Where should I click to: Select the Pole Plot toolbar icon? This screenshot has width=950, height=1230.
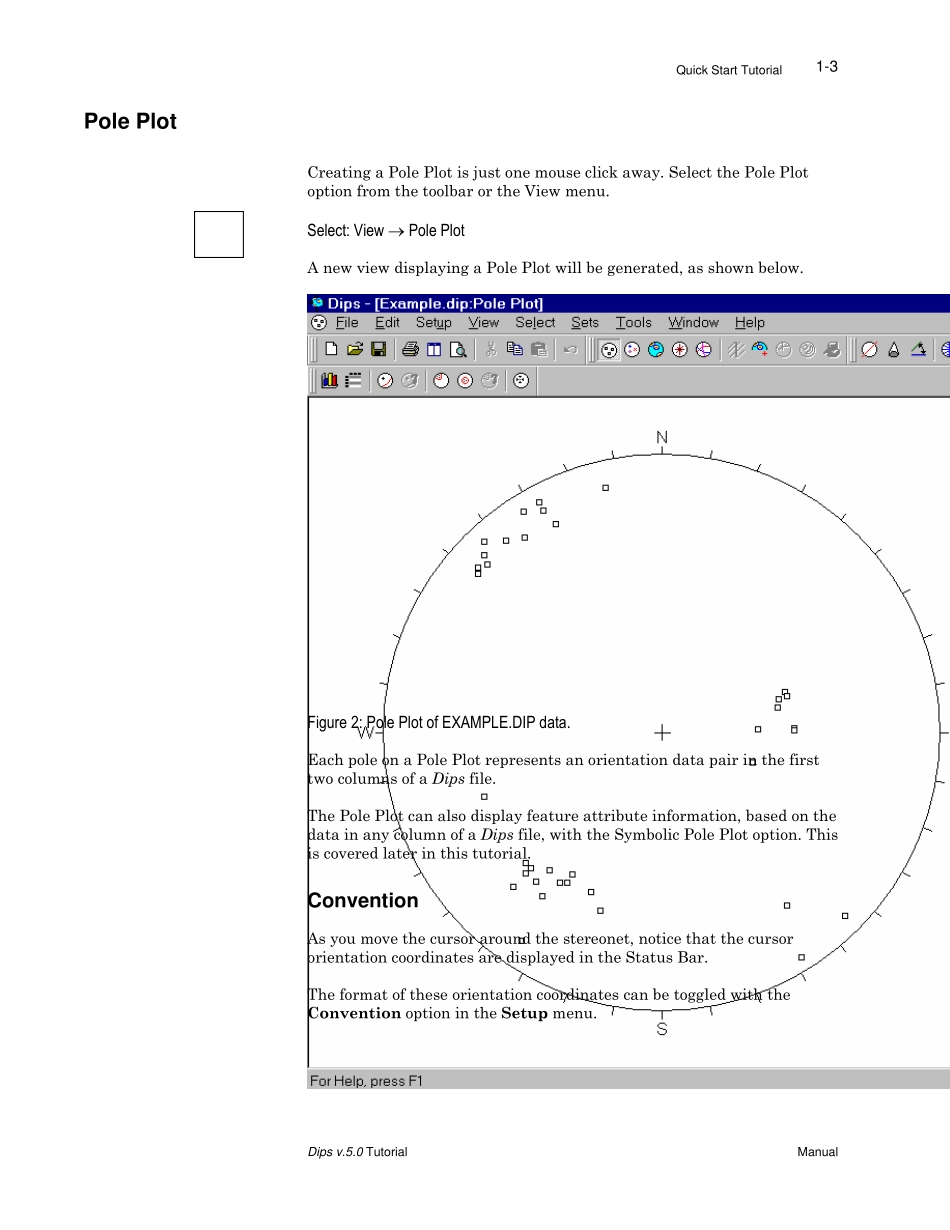tap(608, 349)
